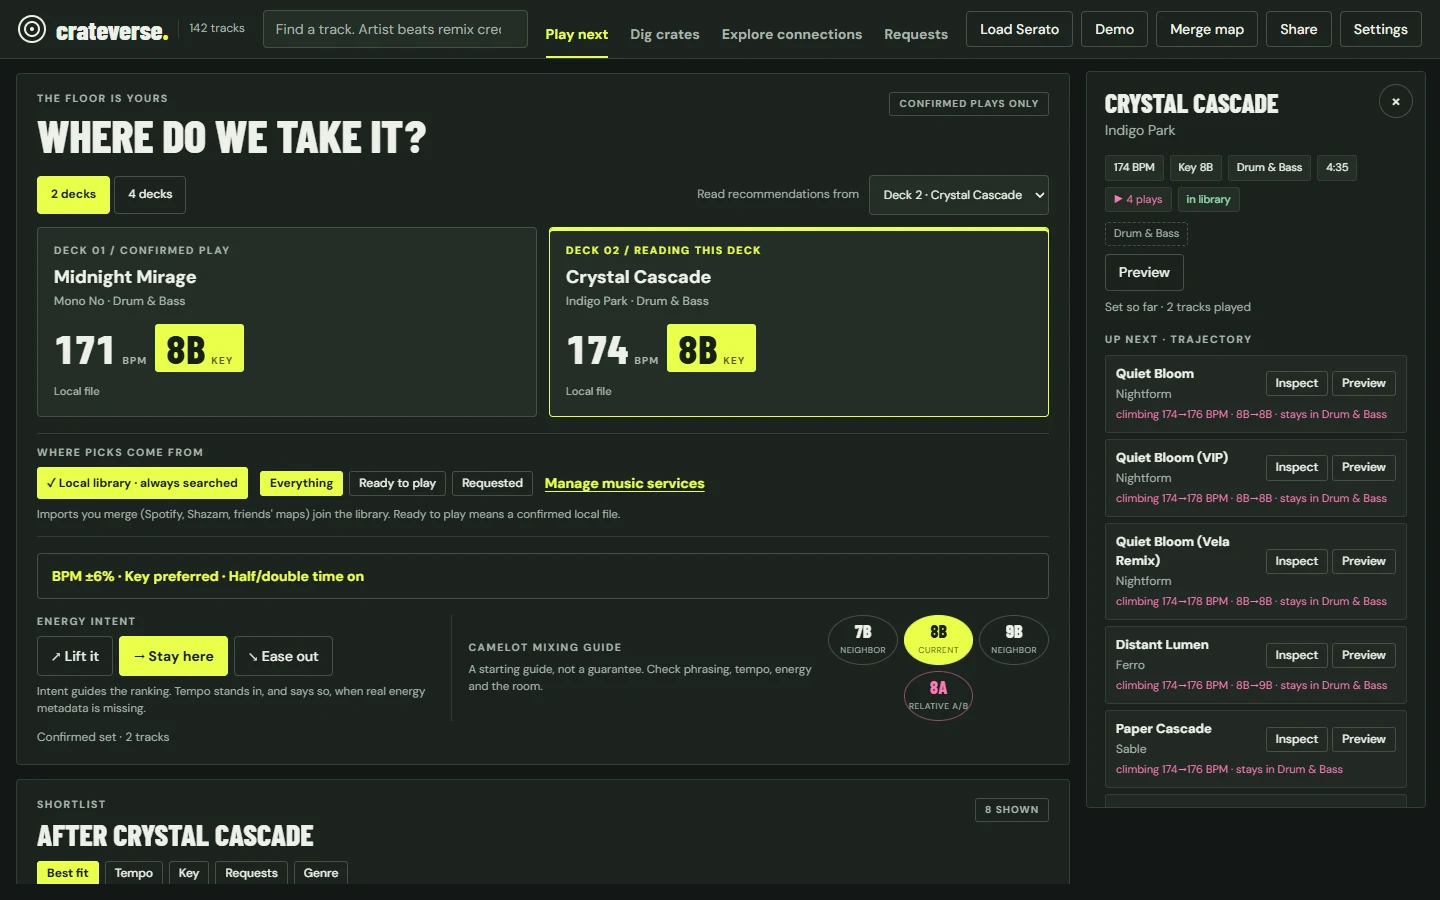
Task: Click the Demo button
Action: (1114, 29)
